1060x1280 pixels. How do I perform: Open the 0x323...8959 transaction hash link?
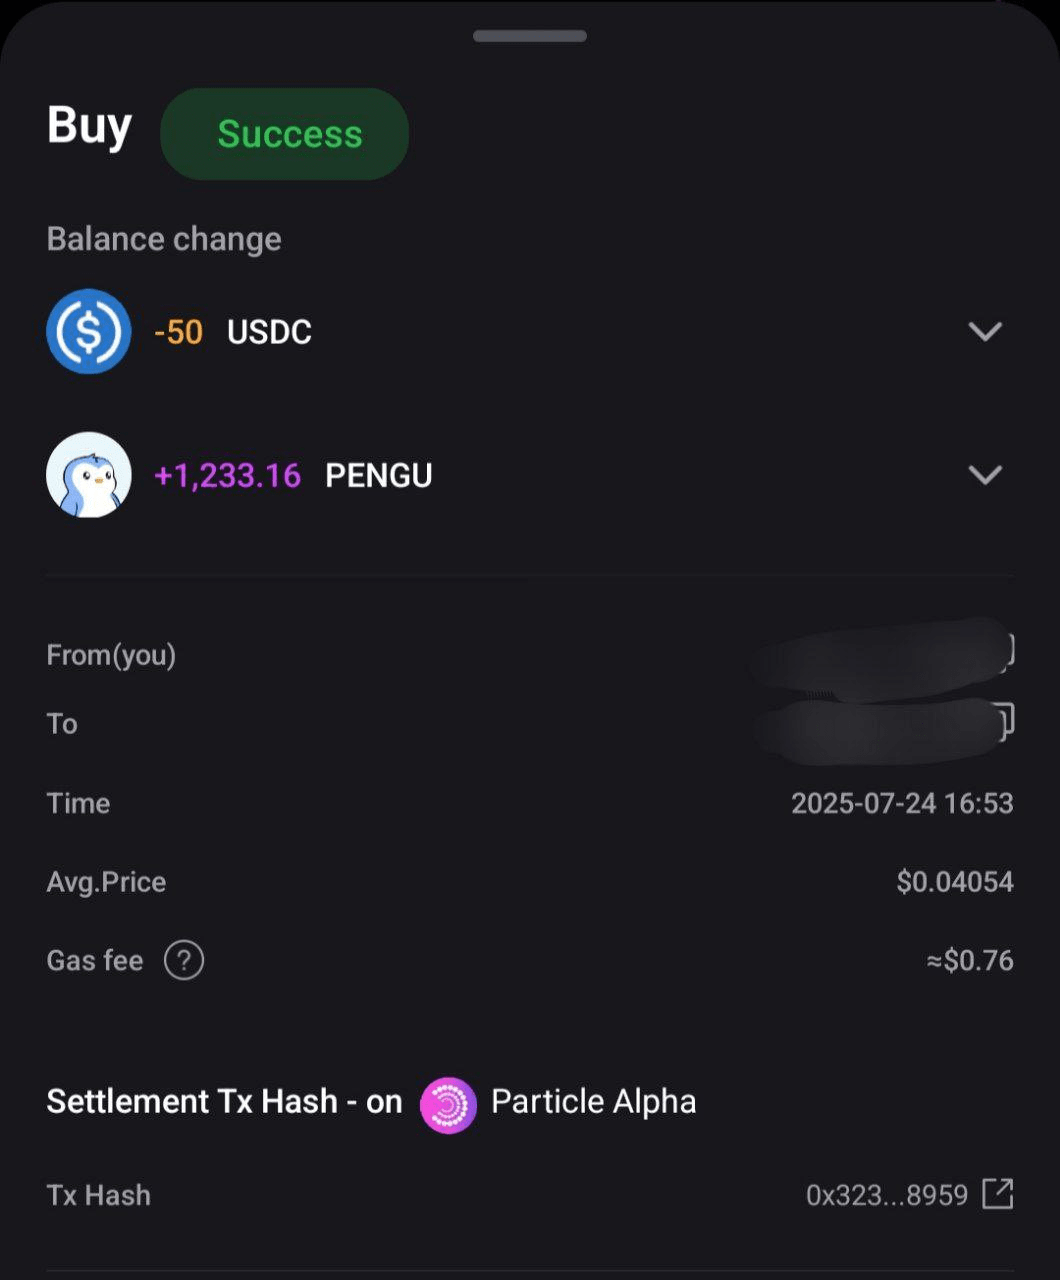click(x=887, y=1195)
